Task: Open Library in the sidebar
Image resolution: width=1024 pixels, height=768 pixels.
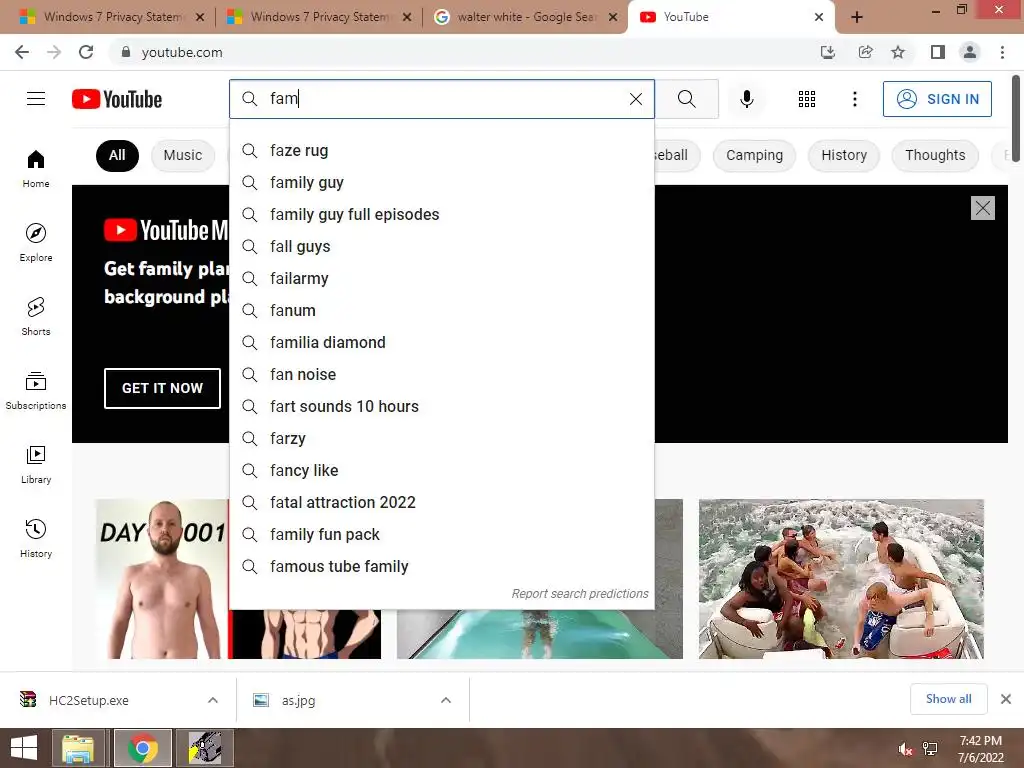Action: click(x=36, y=464)
